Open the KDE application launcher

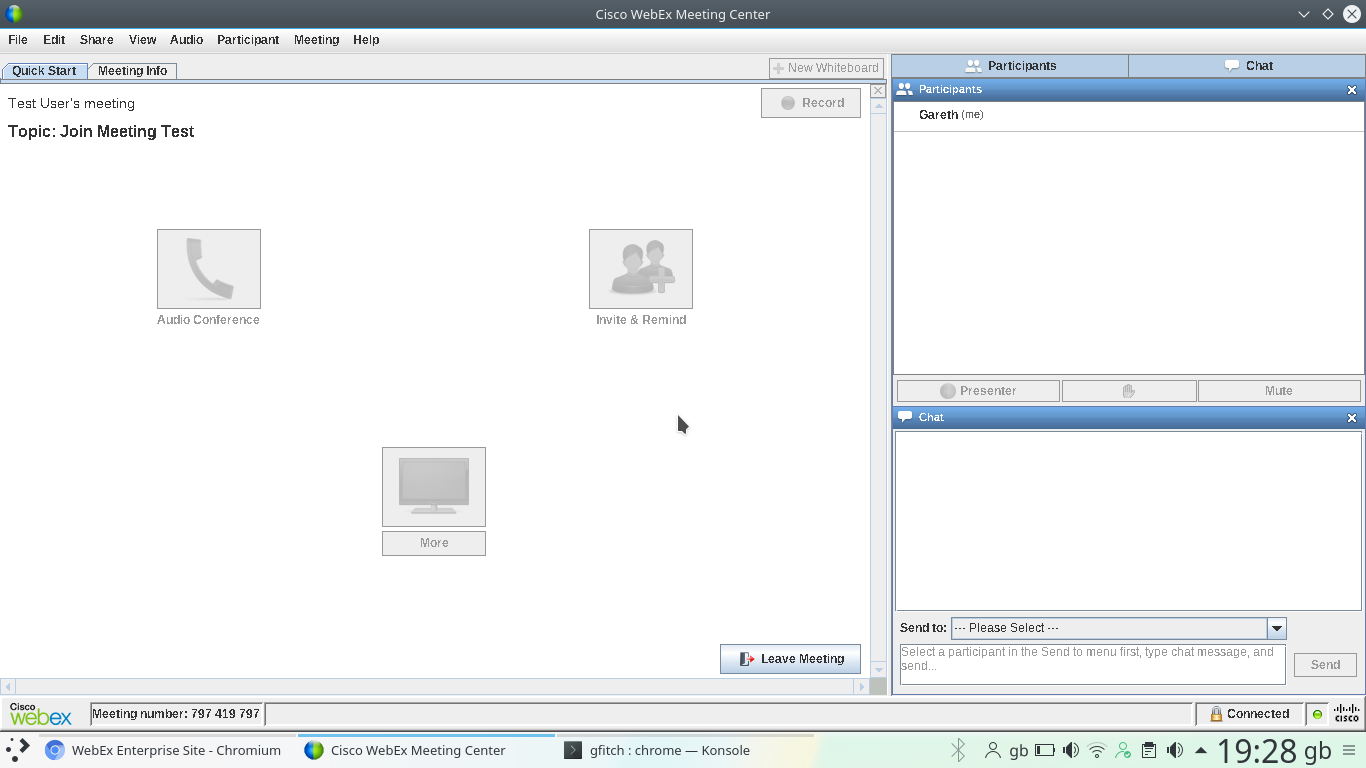[18, 750]
